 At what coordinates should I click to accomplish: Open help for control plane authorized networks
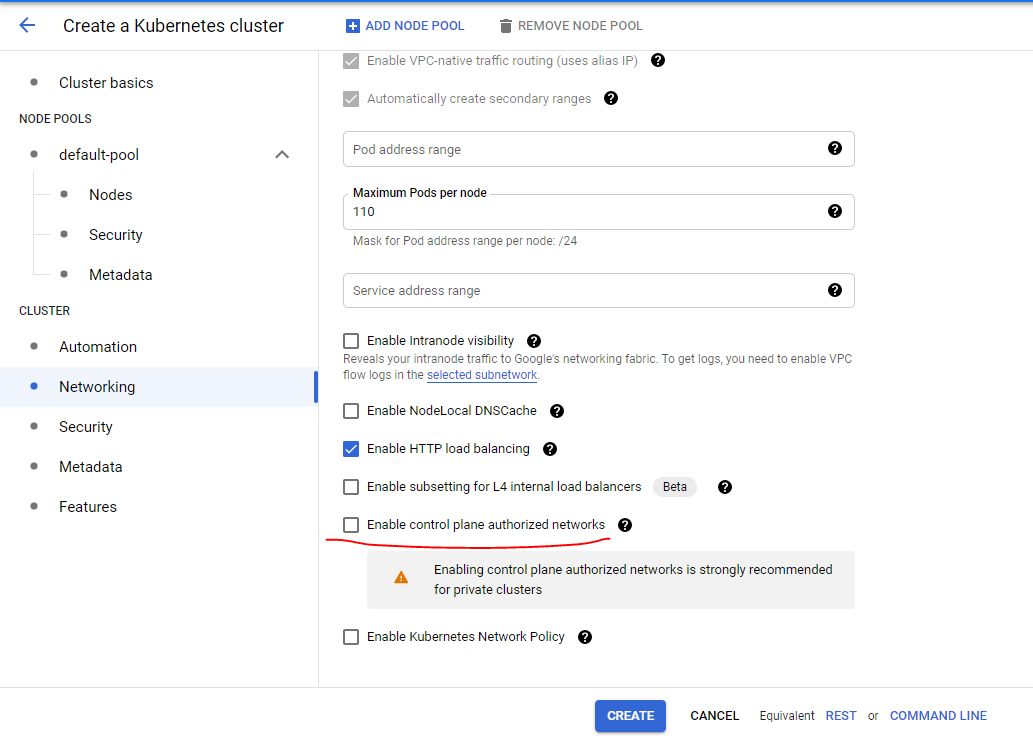625,525
